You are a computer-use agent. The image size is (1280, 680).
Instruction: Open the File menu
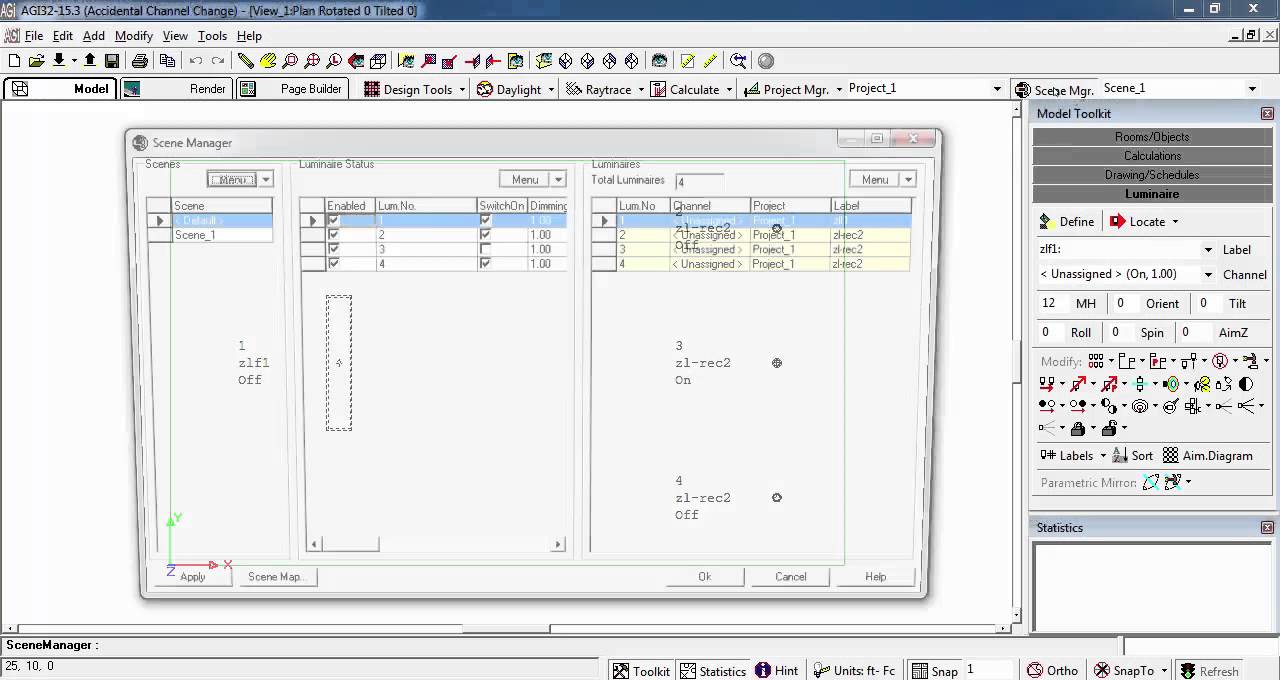[x=34, y=36]
